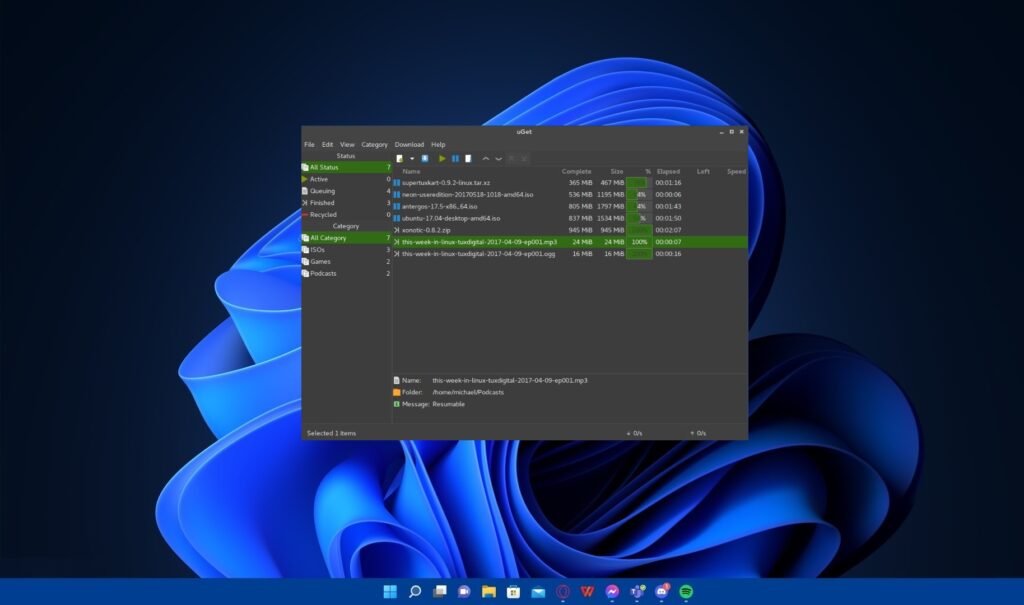Click the Elapsed column header
The height and width of the screenshot is (605, 1024).
pos(668,171)
